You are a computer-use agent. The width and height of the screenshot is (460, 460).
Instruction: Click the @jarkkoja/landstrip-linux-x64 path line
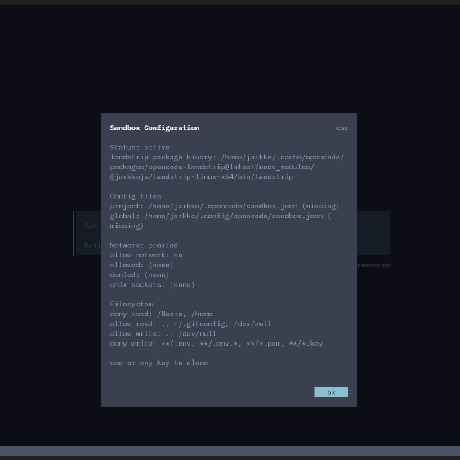click(201, 177)
